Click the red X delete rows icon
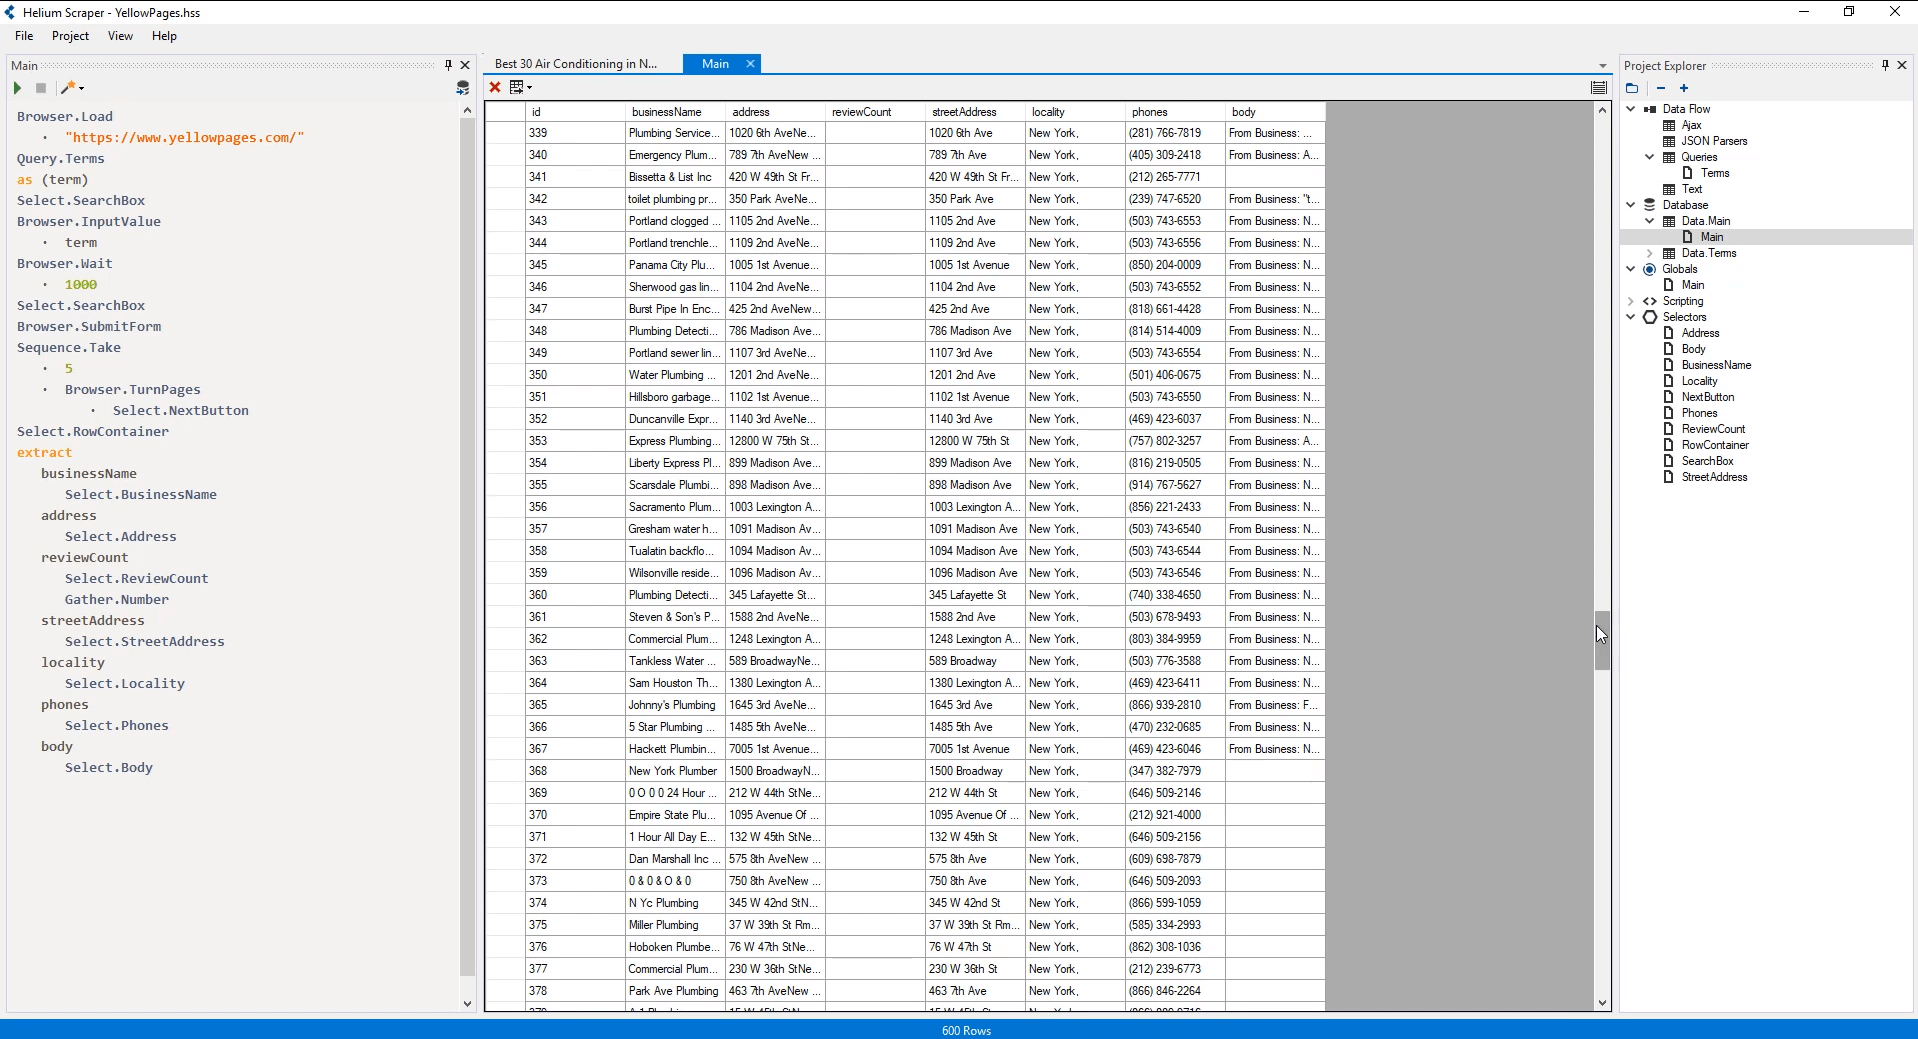Image resolution: width=1918 pixels, height=1039 pixels. 495,87
